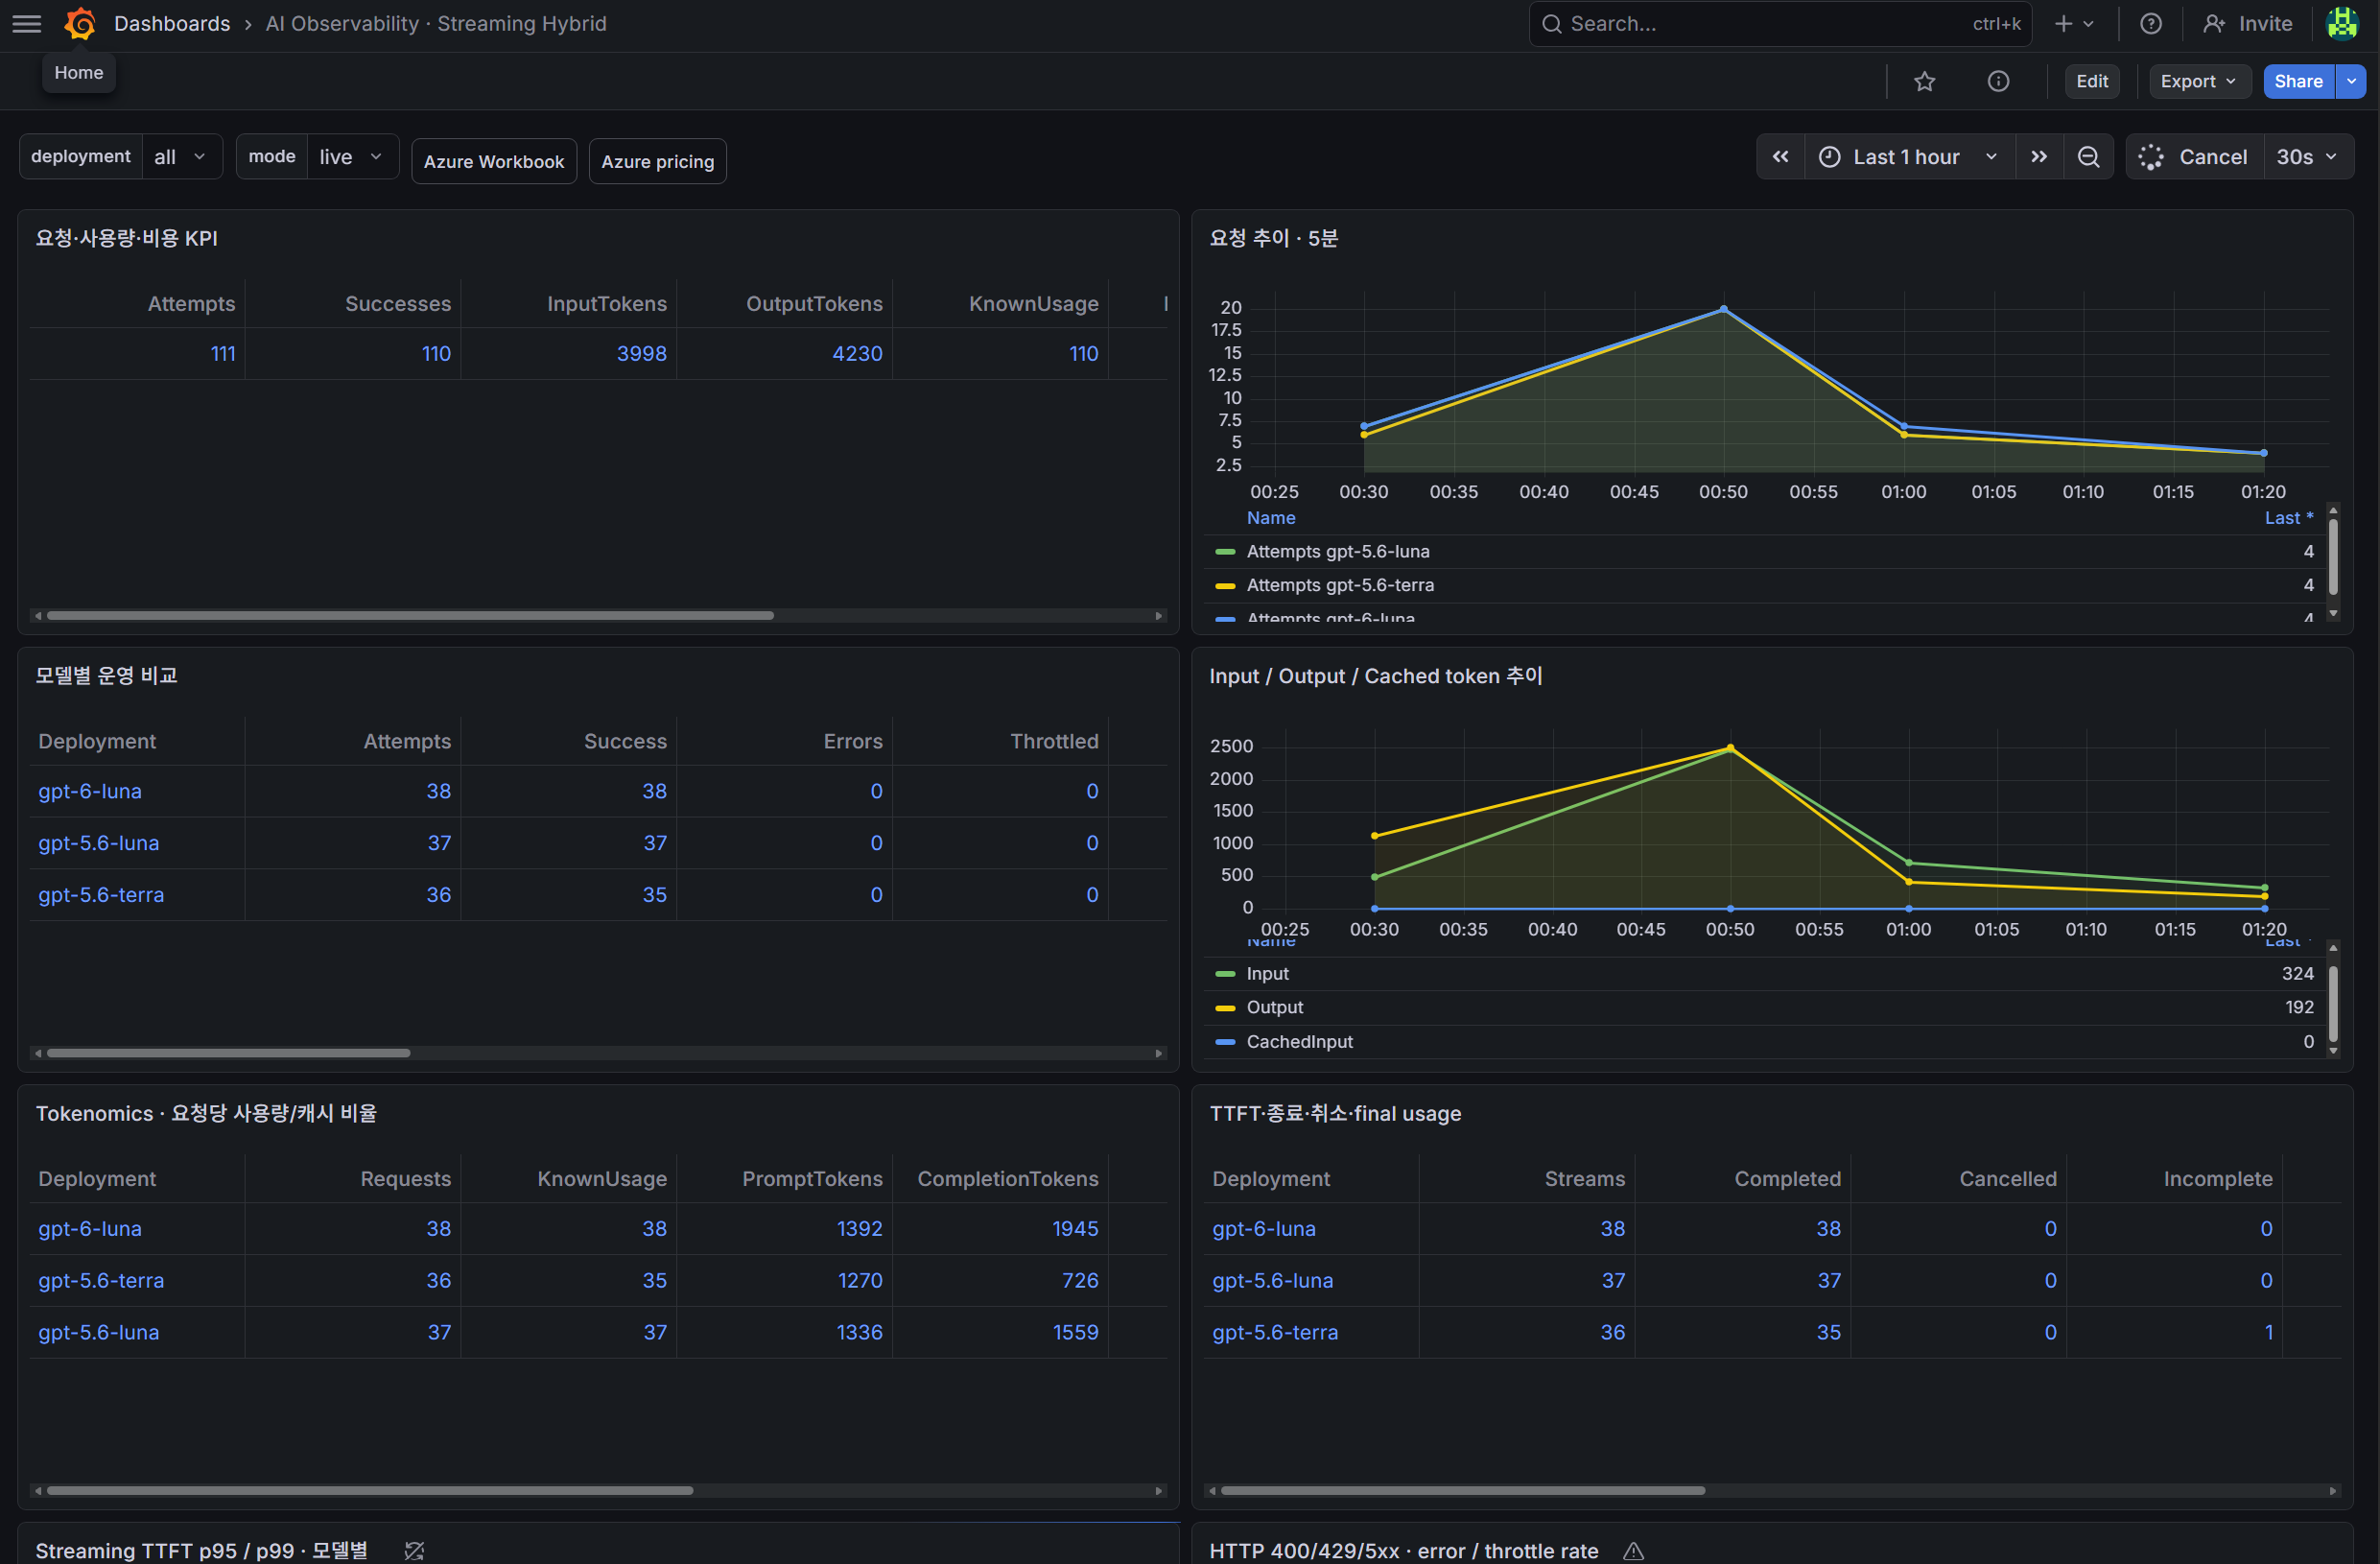This screenshot has height=1564, width=2380.
Task: Toggle the Attempts gpt-5.6-terra legend series
Action: (1340, 586)
